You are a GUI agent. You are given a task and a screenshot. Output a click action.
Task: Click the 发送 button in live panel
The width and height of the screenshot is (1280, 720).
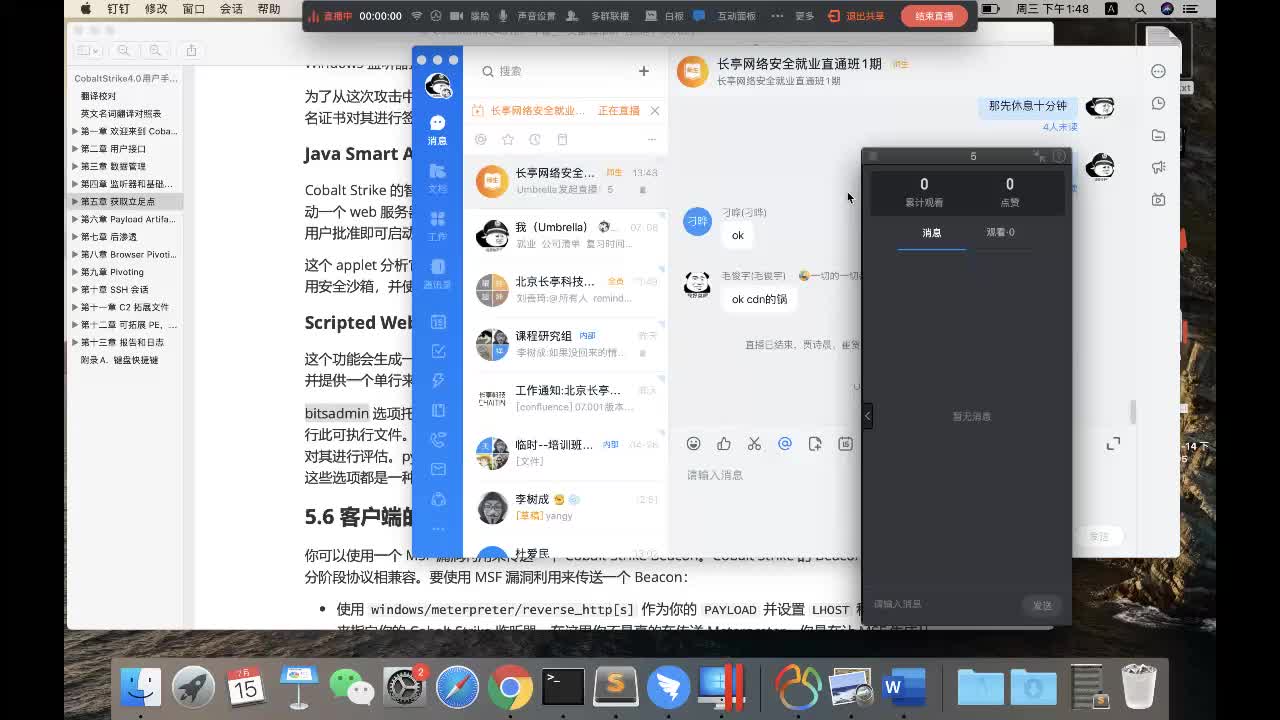pos(1043,605)
